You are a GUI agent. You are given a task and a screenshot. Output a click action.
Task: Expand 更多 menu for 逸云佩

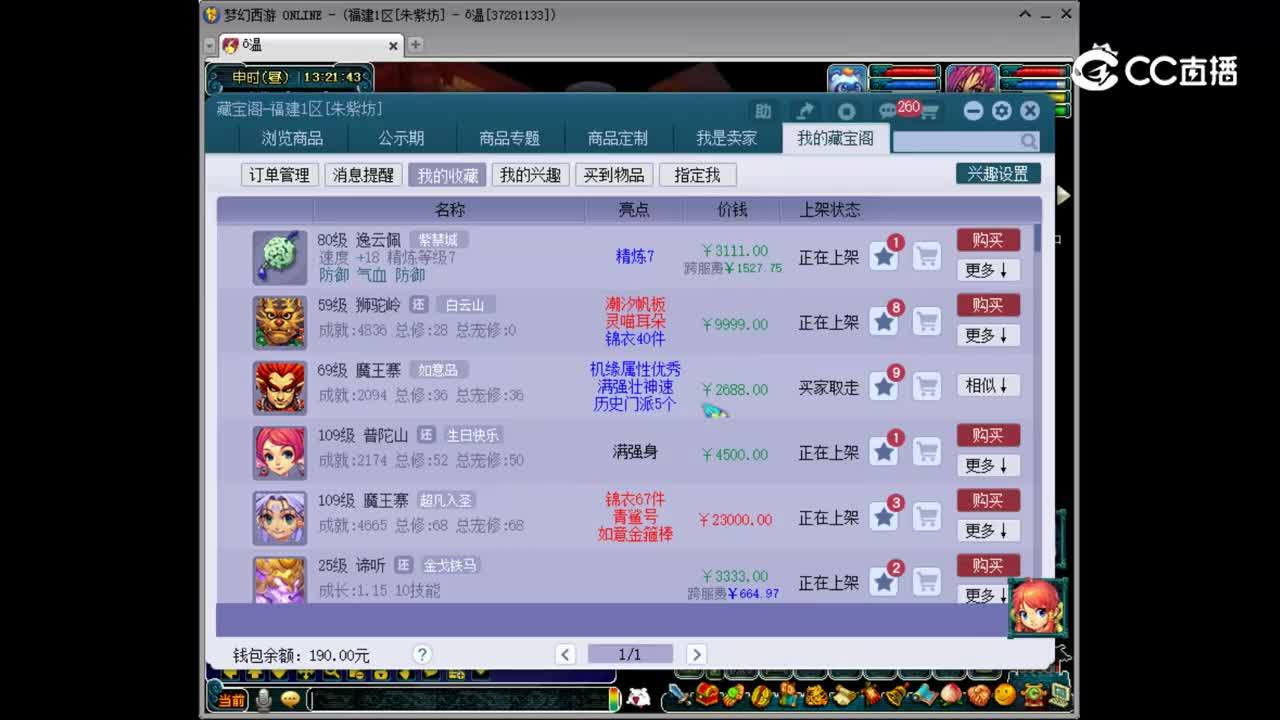tap(988, 270)
